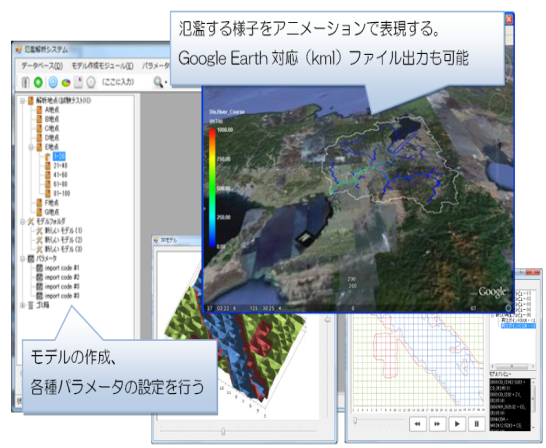Click the grey icon beside パラメータ node

tap(31, 259)
